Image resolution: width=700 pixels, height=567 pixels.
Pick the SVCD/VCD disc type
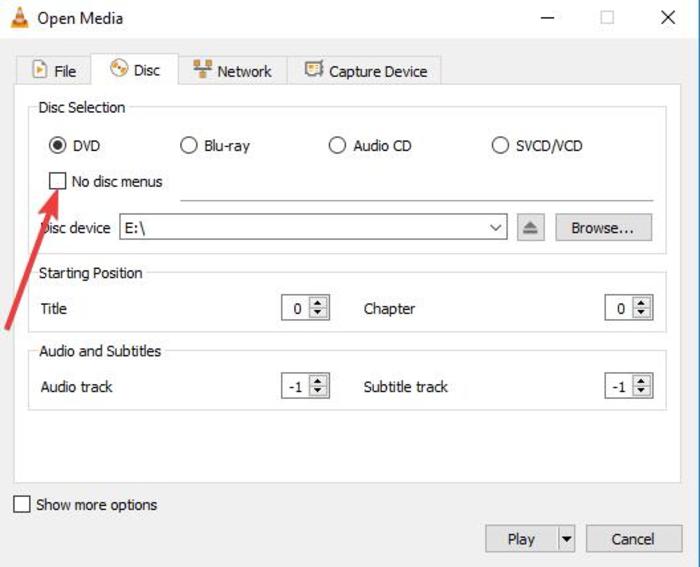point(500,145)
